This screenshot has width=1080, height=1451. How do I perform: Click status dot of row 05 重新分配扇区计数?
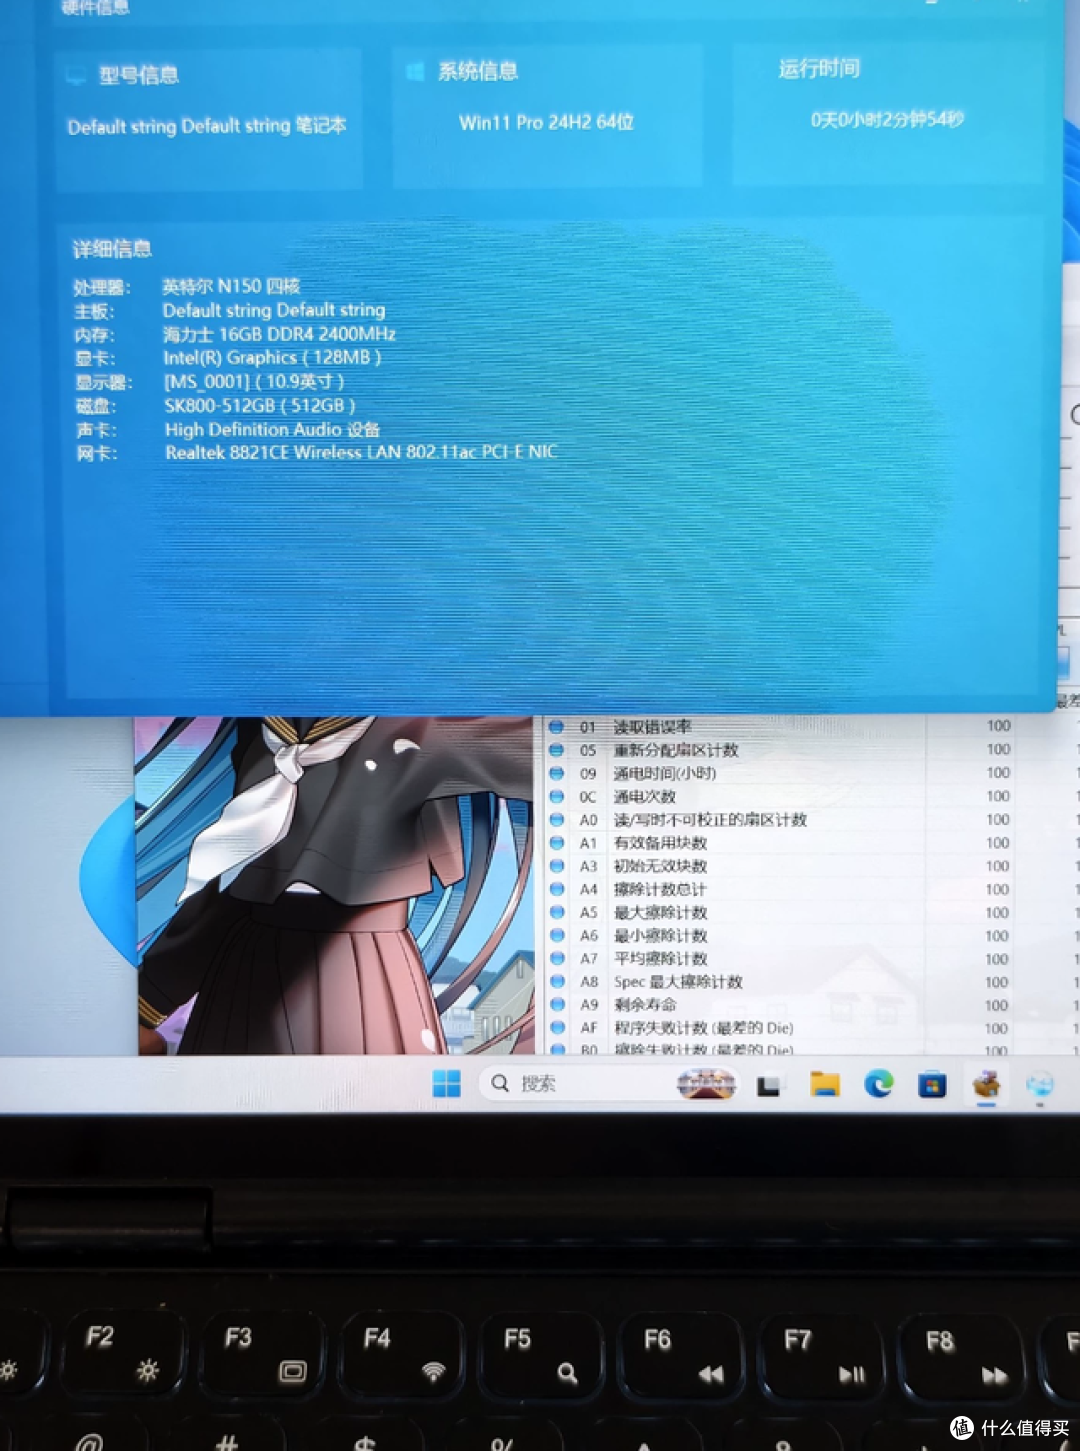pos(556,750)
